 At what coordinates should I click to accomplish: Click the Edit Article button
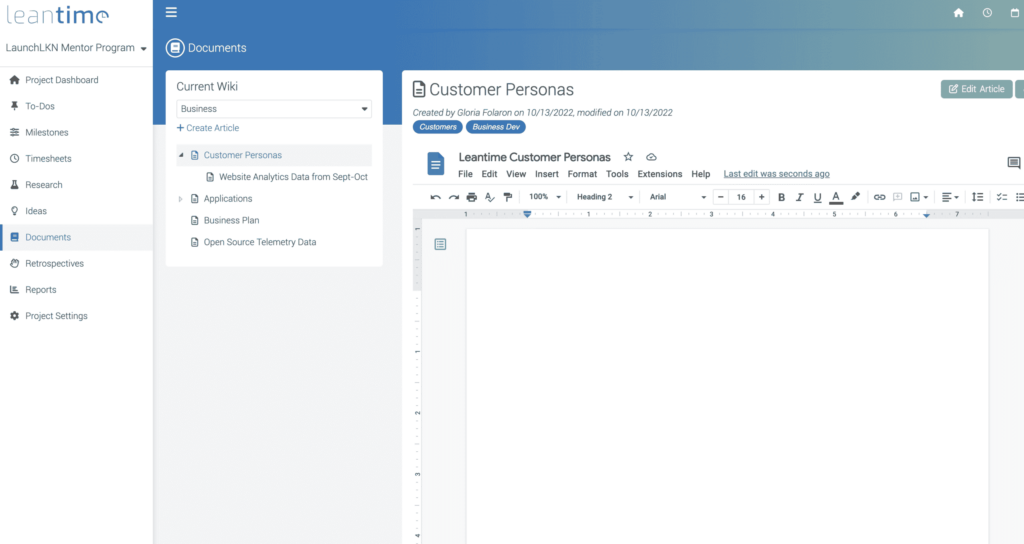976,89
